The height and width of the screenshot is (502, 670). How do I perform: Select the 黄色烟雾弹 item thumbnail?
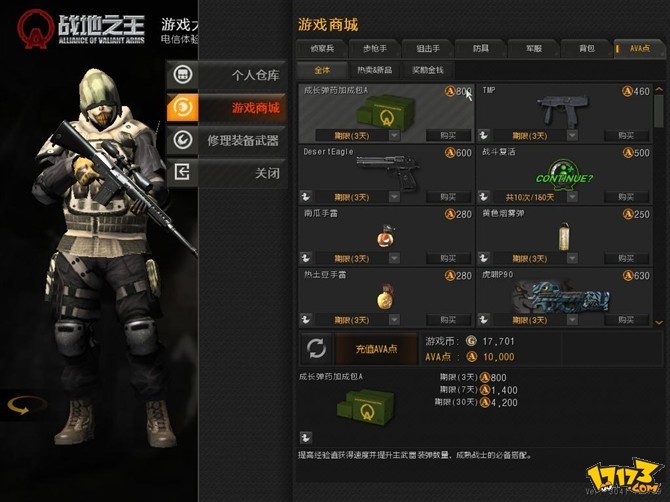[x=564, y=236]
